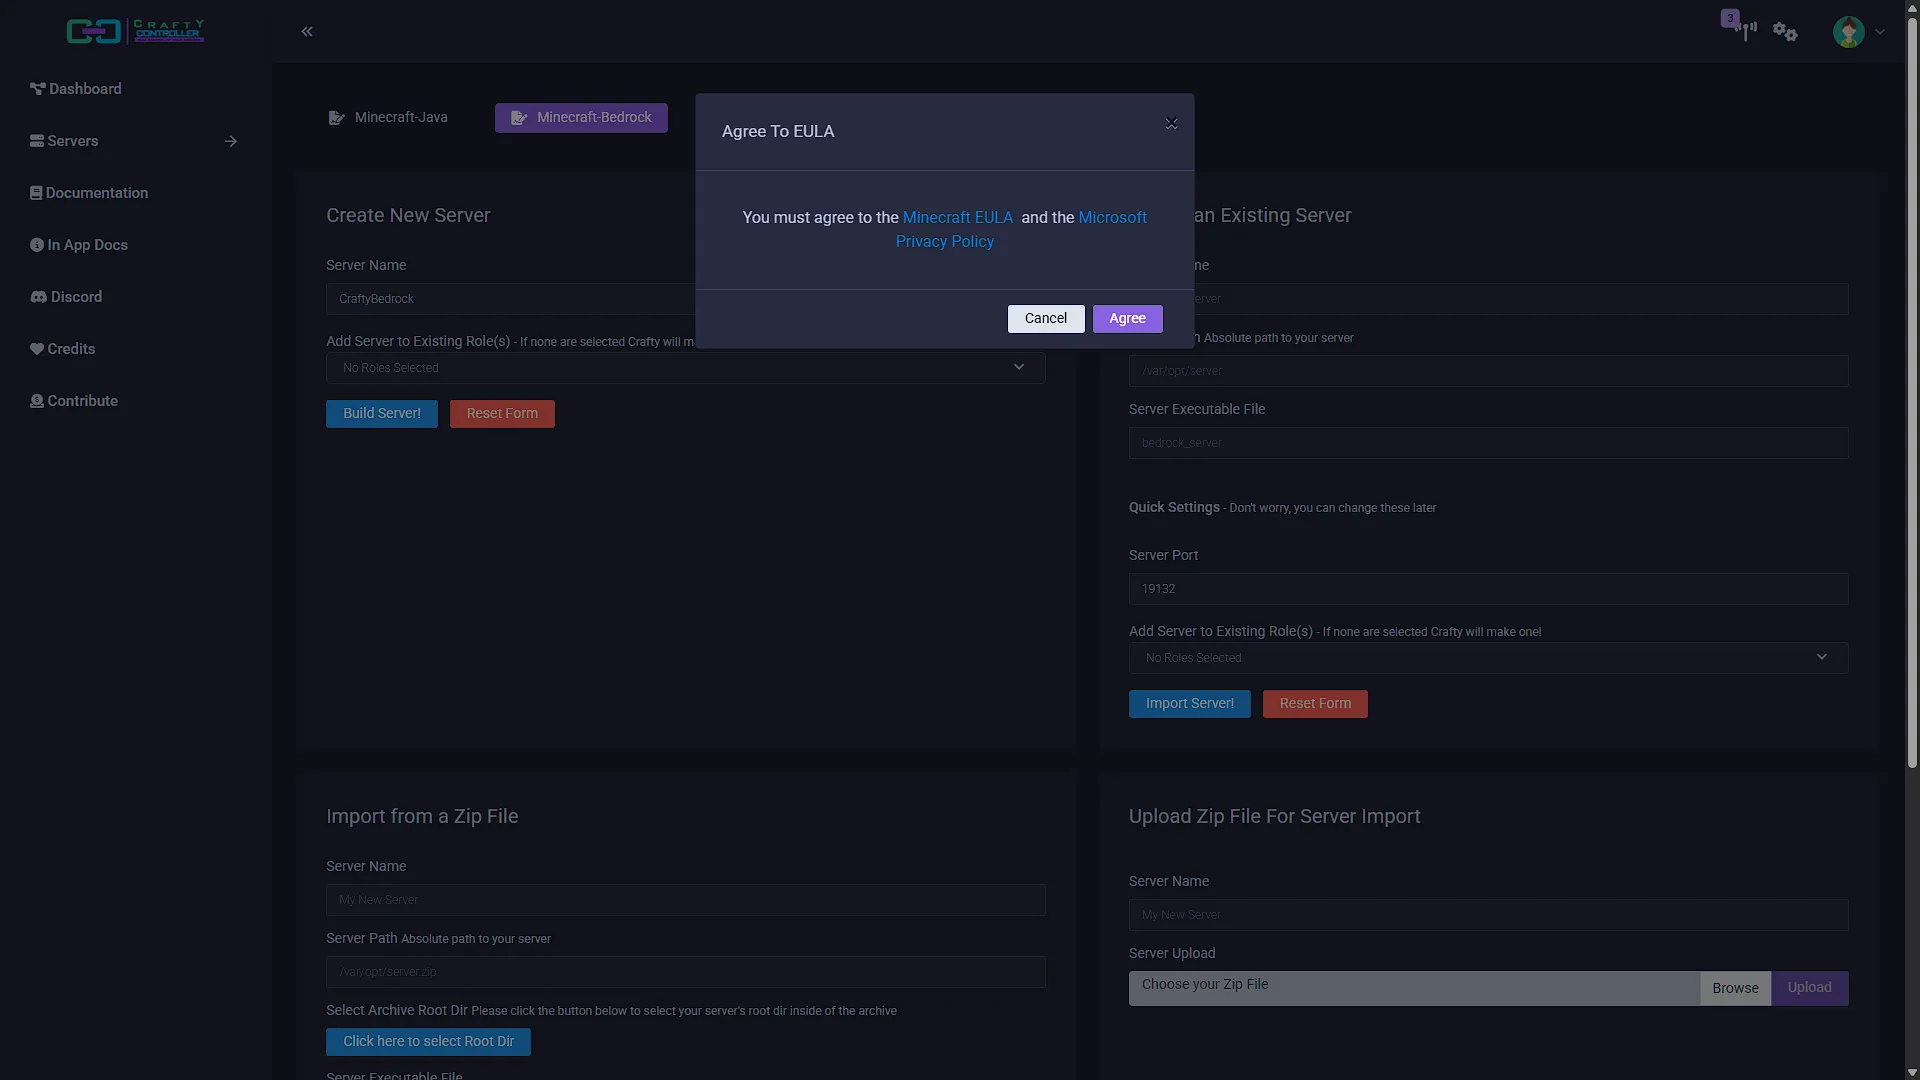Click the Build Server! button
Image resolution: width=1920 pixels, height=1080 pixels.
(x=382, y=414)
